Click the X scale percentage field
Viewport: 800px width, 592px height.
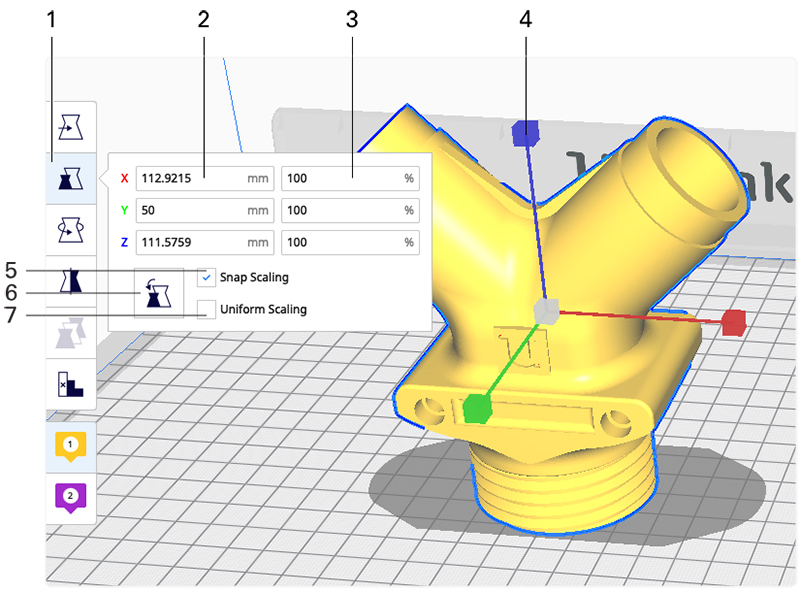click(x=340, y=179)
